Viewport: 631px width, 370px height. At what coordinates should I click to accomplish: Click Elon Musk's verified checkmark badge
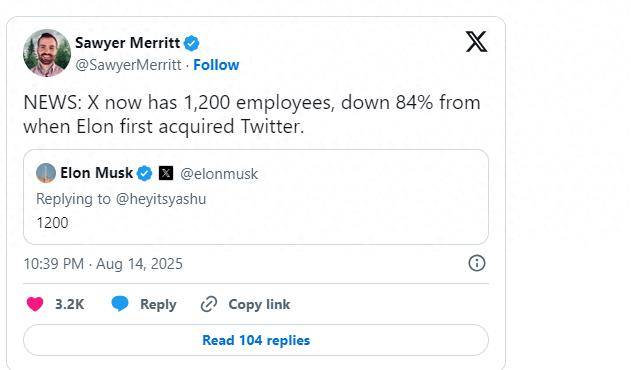click(145, 174)
